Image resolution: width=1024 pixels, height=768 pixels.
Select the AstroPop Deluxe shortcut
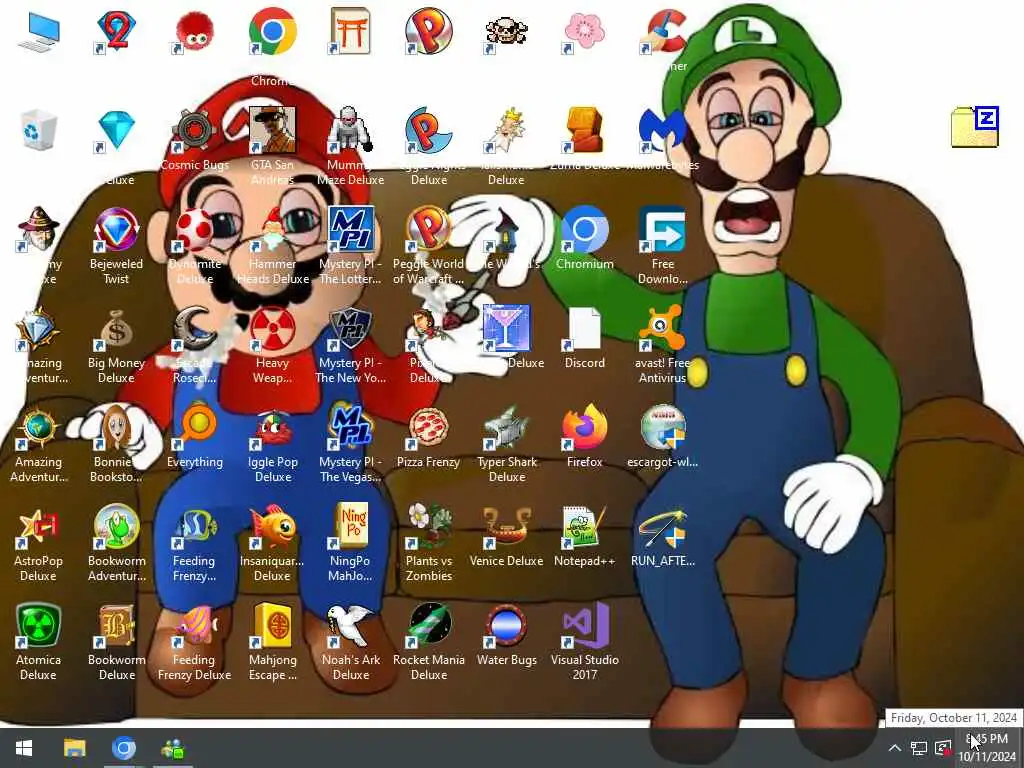[39, 528]
